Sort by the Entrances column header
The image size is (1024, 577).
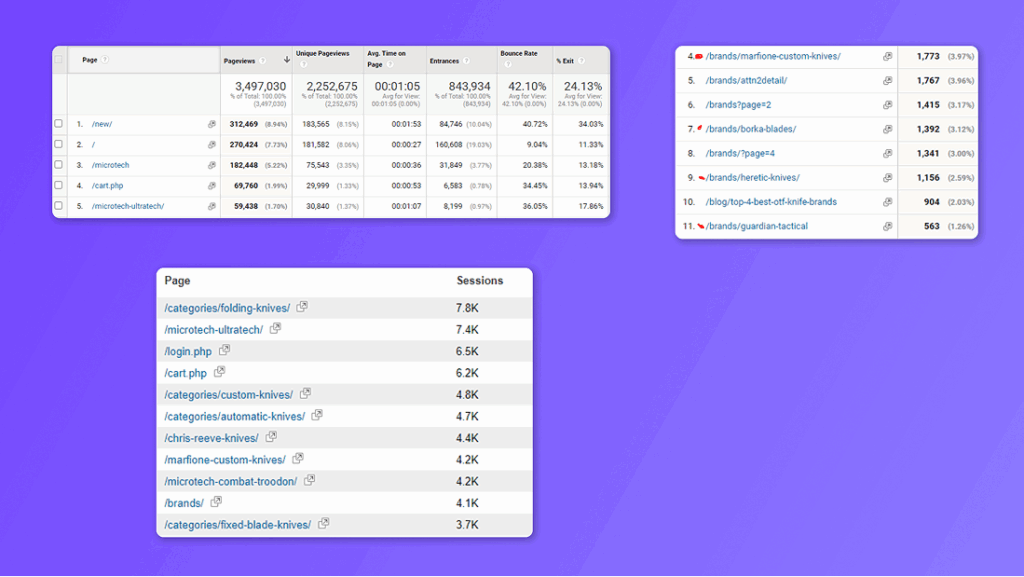pos(444,61)
